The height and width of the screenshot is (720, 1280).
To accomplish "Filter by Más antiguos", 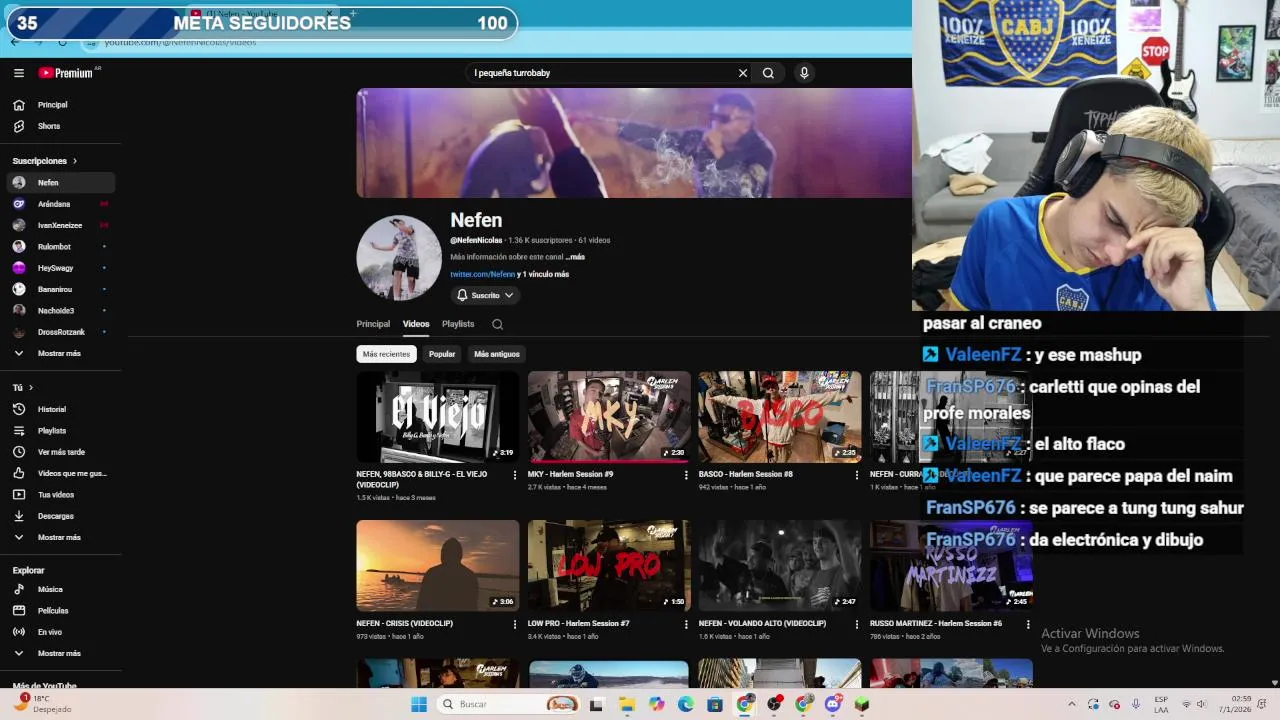I will click(497, 354).
